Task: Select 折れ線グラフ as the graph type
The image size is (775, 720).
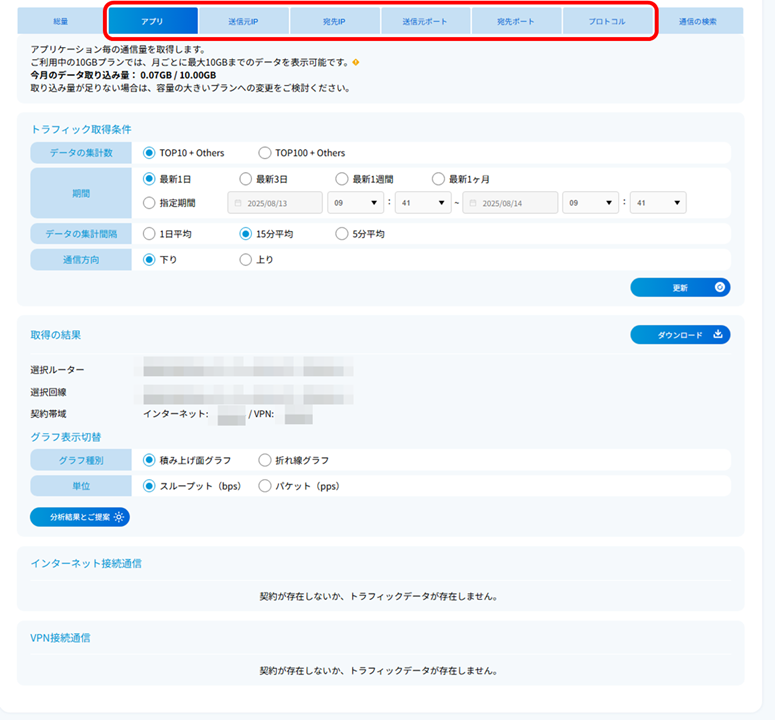Action: click(265, 460)
